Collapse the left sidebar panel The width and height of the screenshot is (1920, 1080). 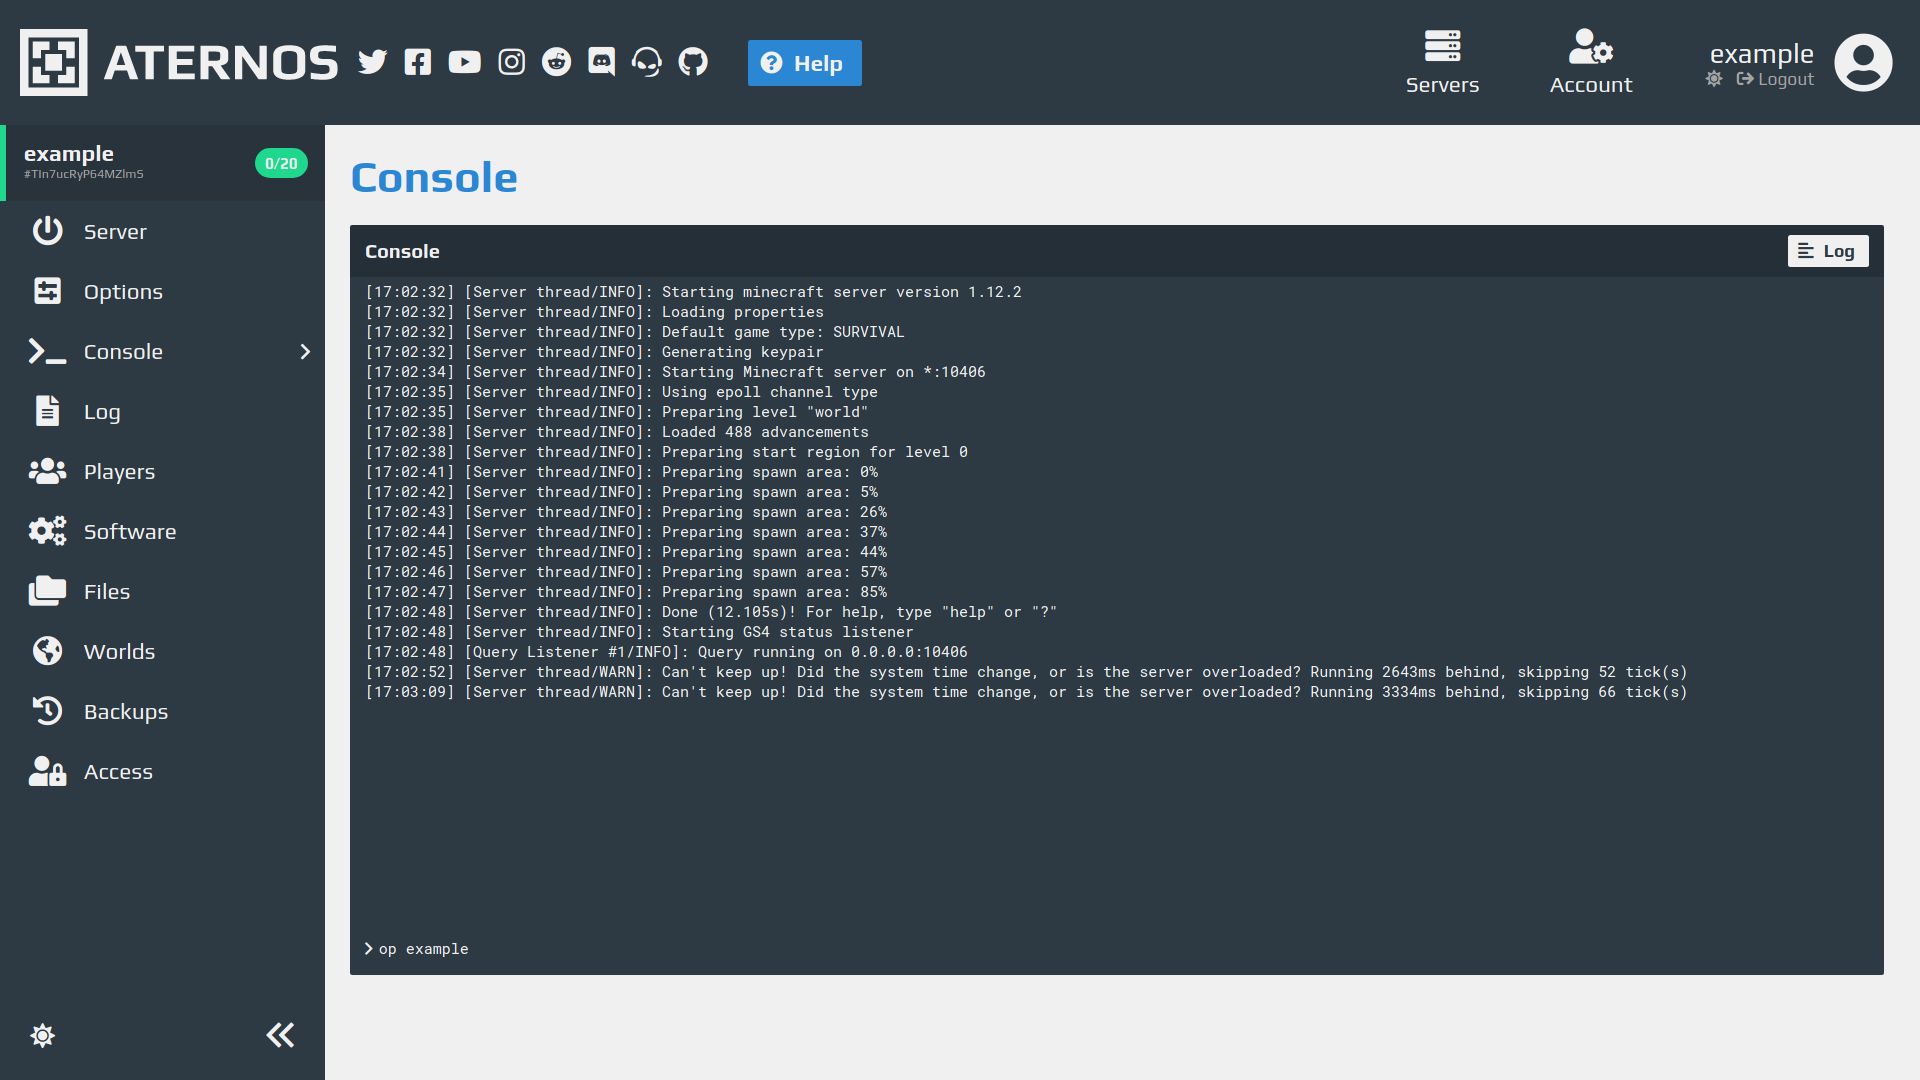point(280,1034)
